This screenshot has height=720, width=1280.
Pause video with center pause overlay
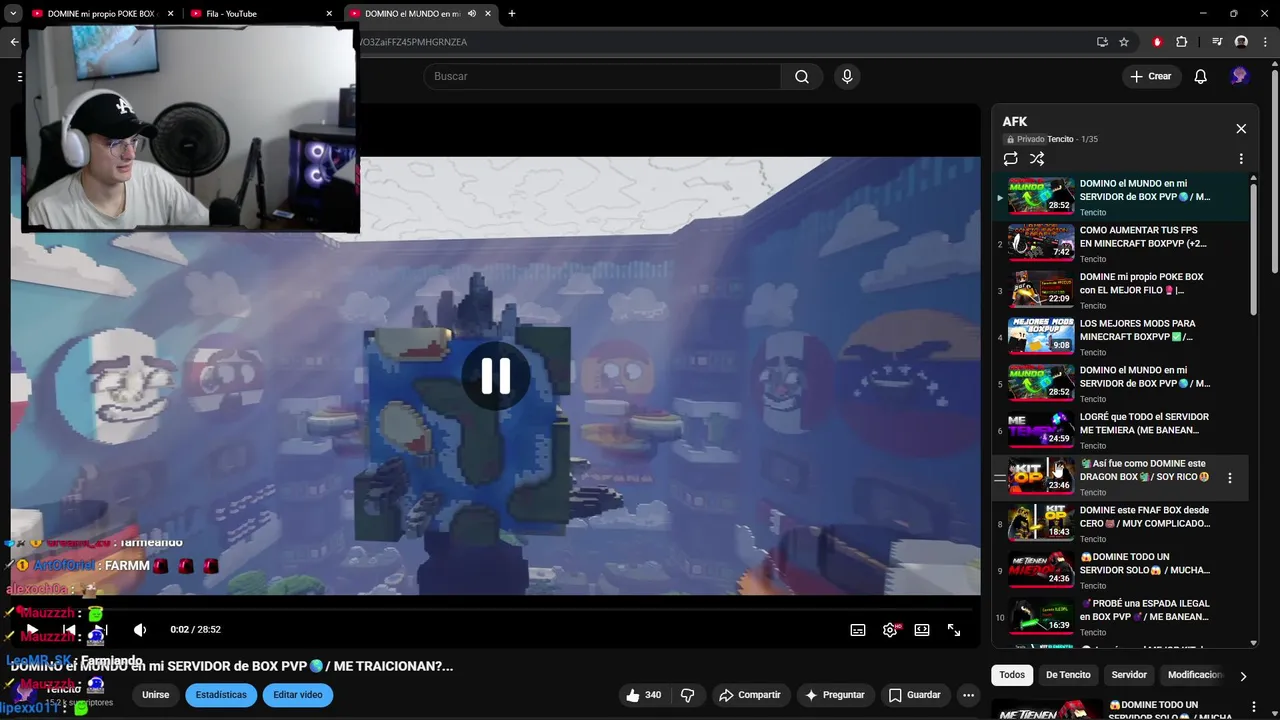point(496,376)
